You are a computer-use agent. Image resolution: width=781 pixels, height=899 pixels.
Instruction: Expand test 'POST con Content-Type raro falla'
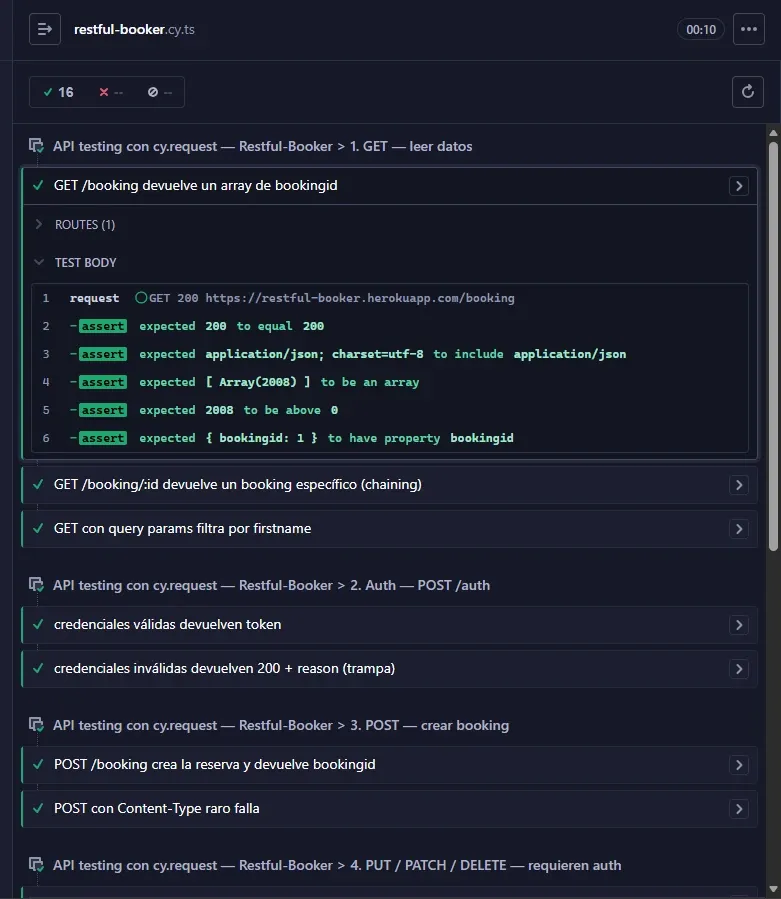(390, 808)
